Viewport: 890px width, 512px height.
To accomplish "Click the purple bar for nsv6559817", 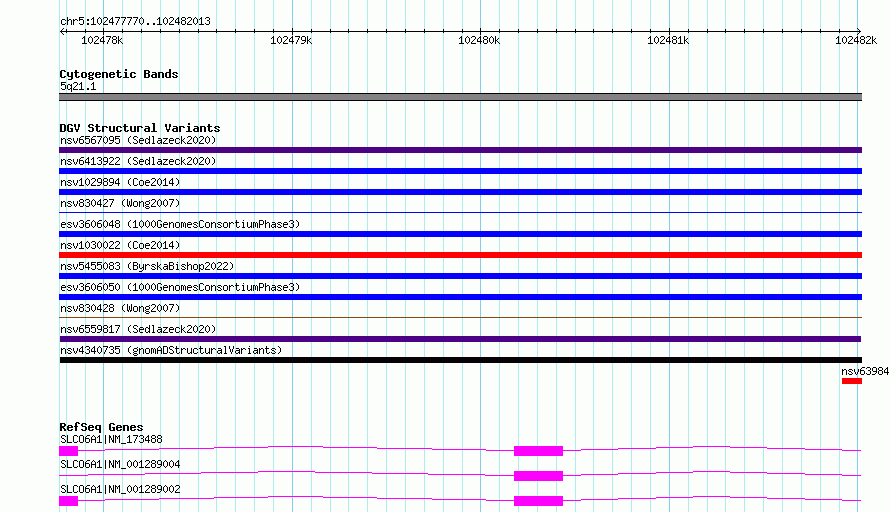I will click(460, 339).
